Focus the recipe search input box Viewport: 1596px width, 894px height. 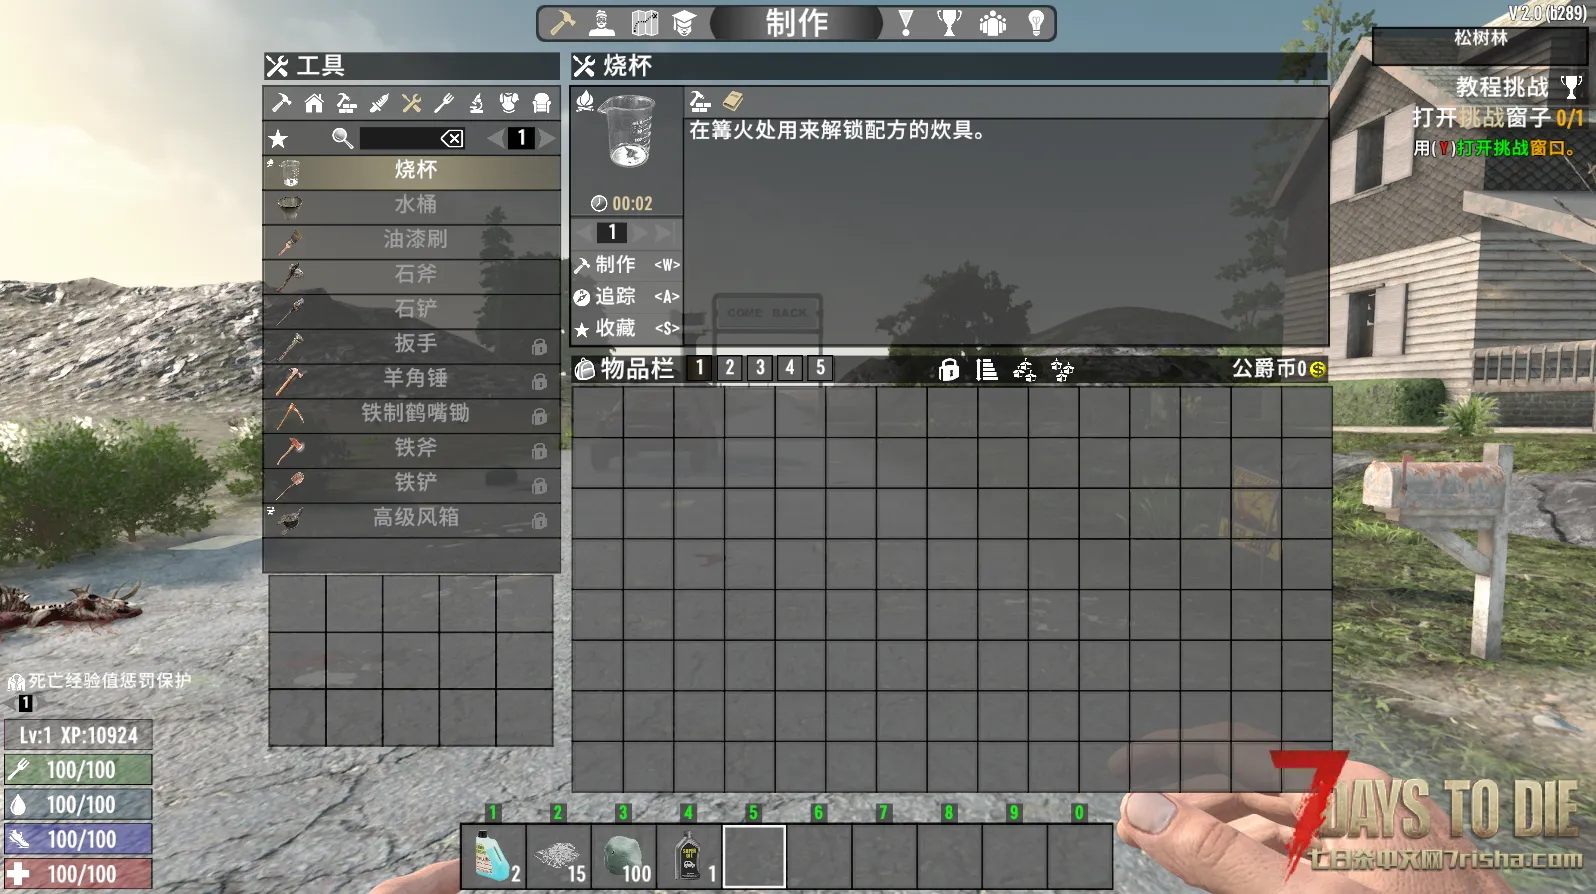click(411, 138)
